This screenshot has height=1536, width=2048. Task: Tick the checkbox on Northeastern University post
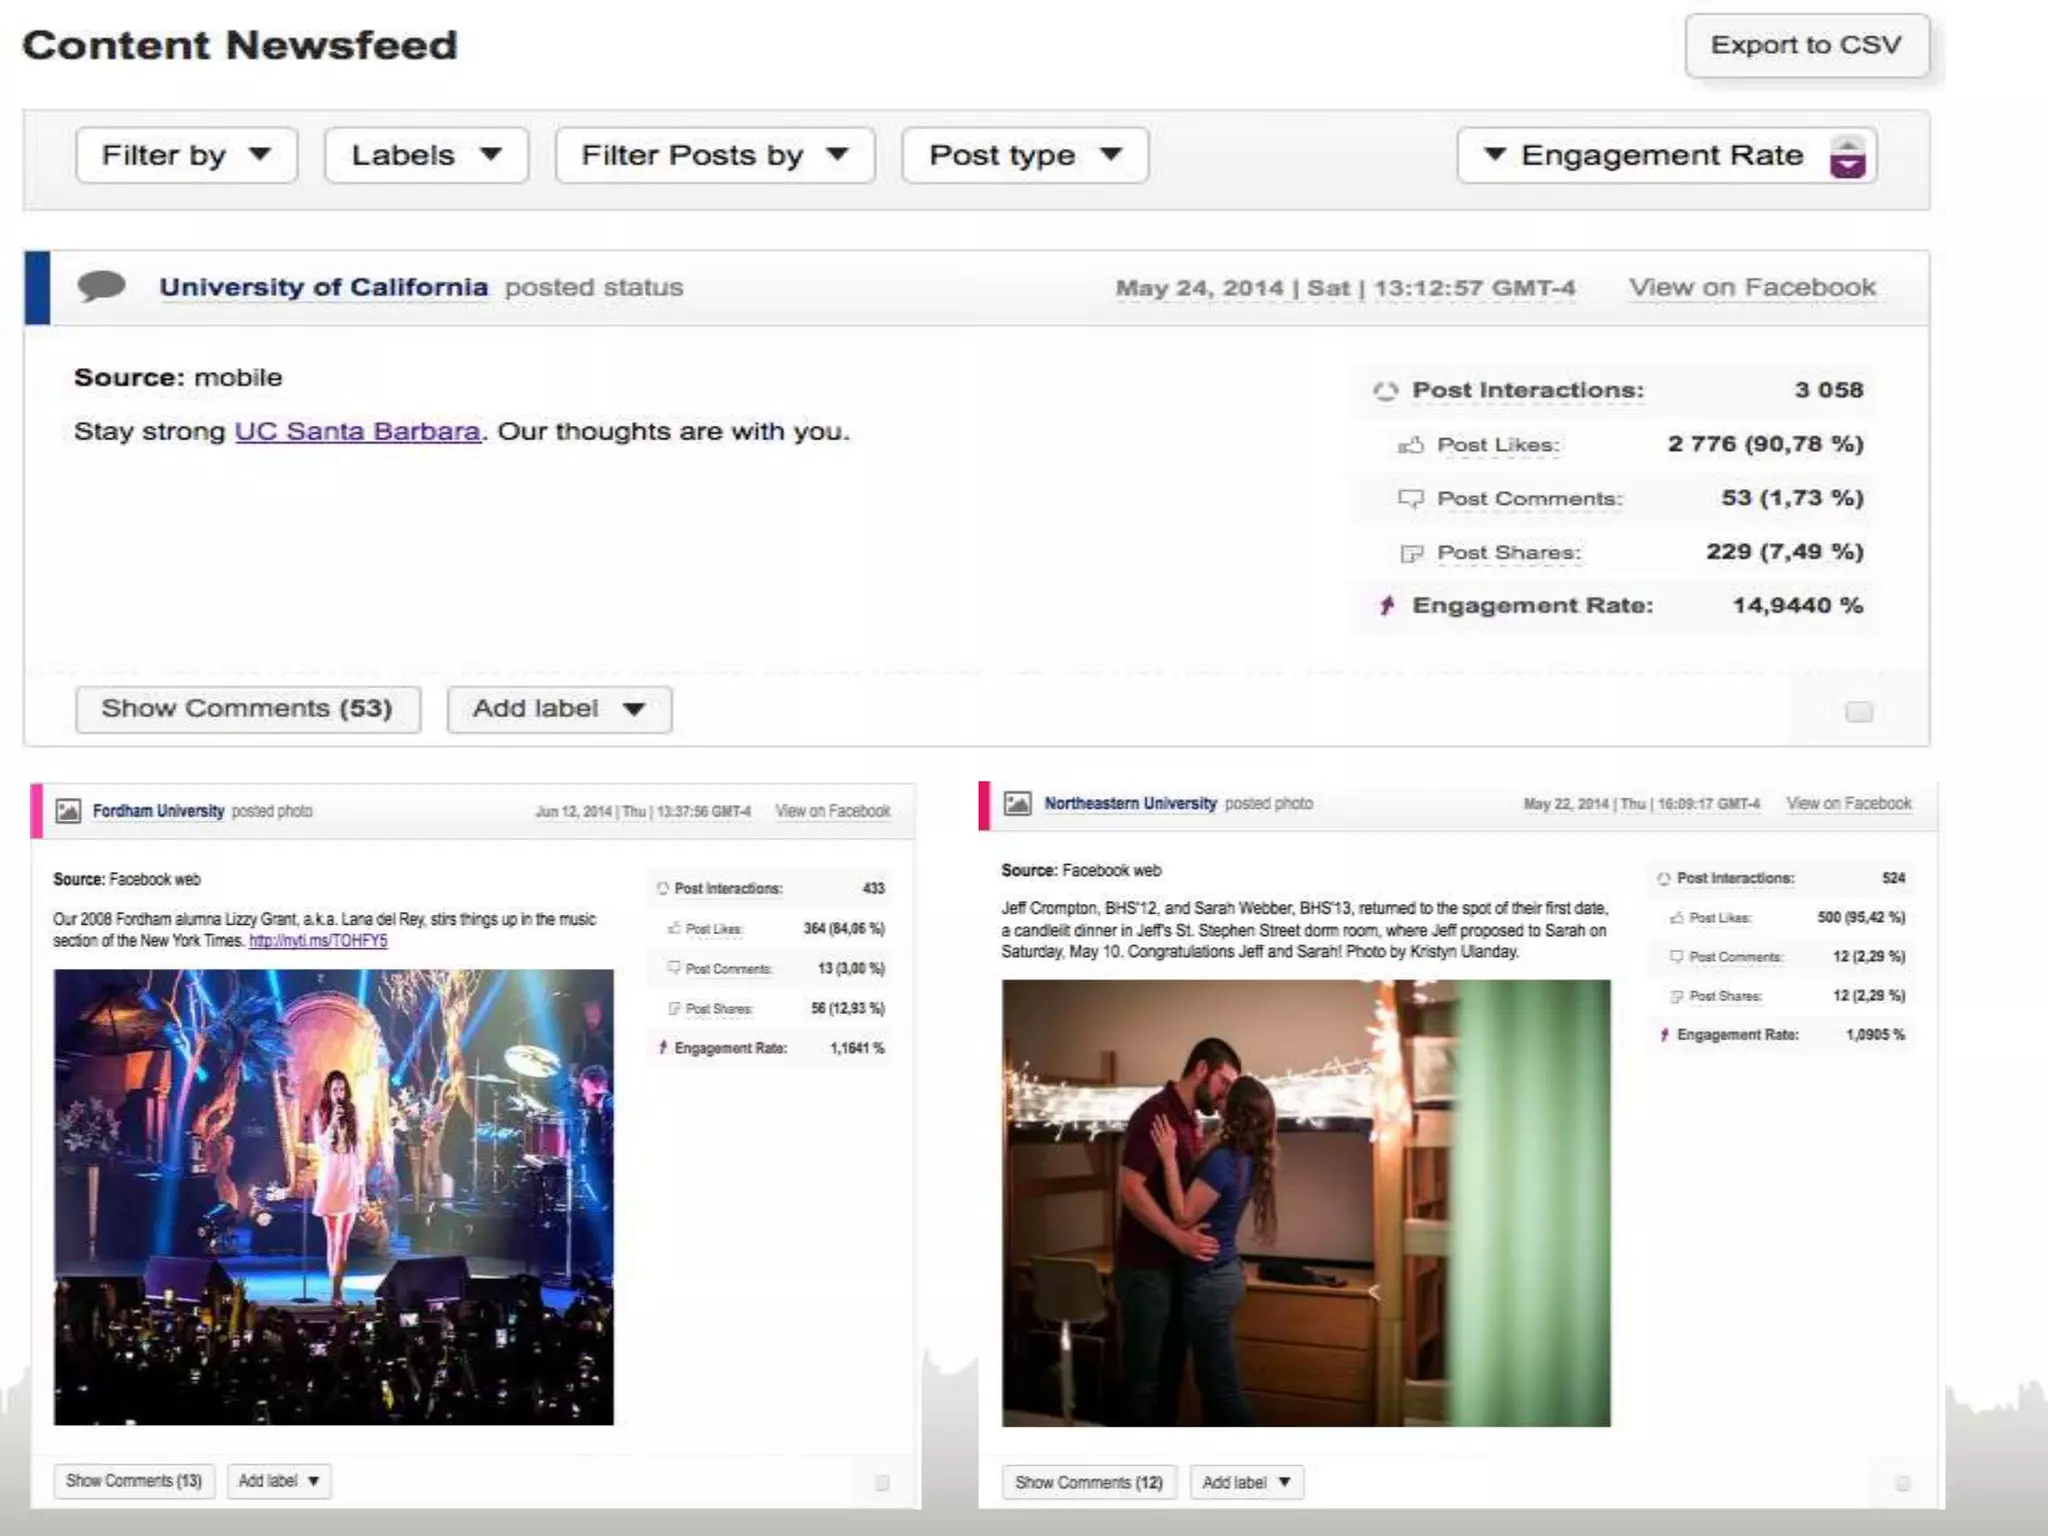tap(1902, 1483)
